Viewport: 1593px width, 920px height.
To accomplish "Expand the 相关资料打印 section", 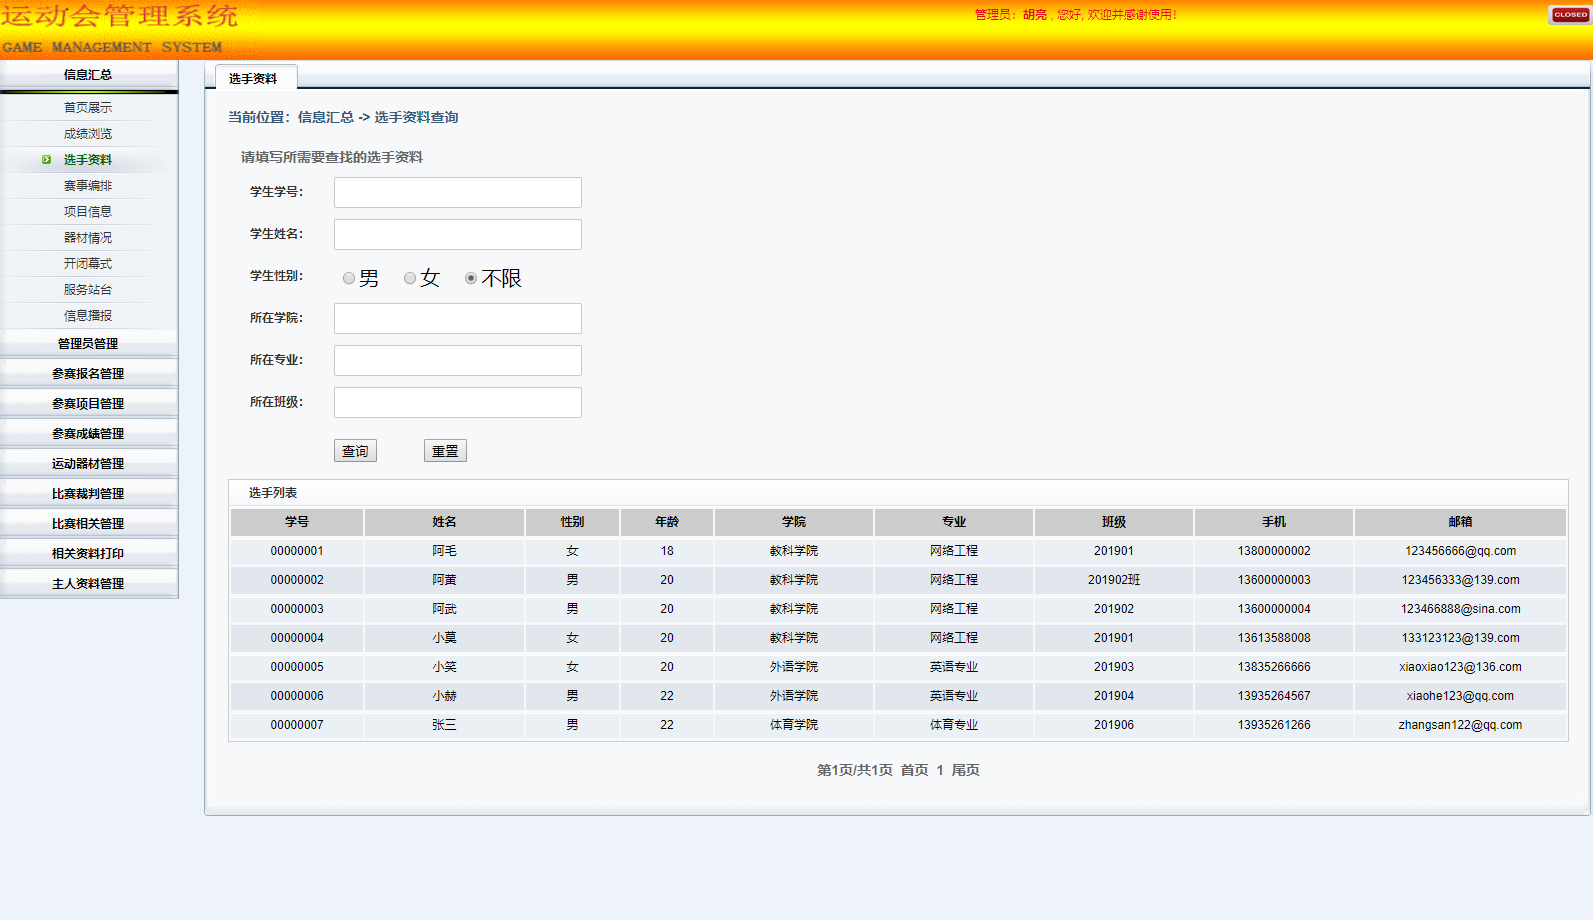I will tap(89, 554).
